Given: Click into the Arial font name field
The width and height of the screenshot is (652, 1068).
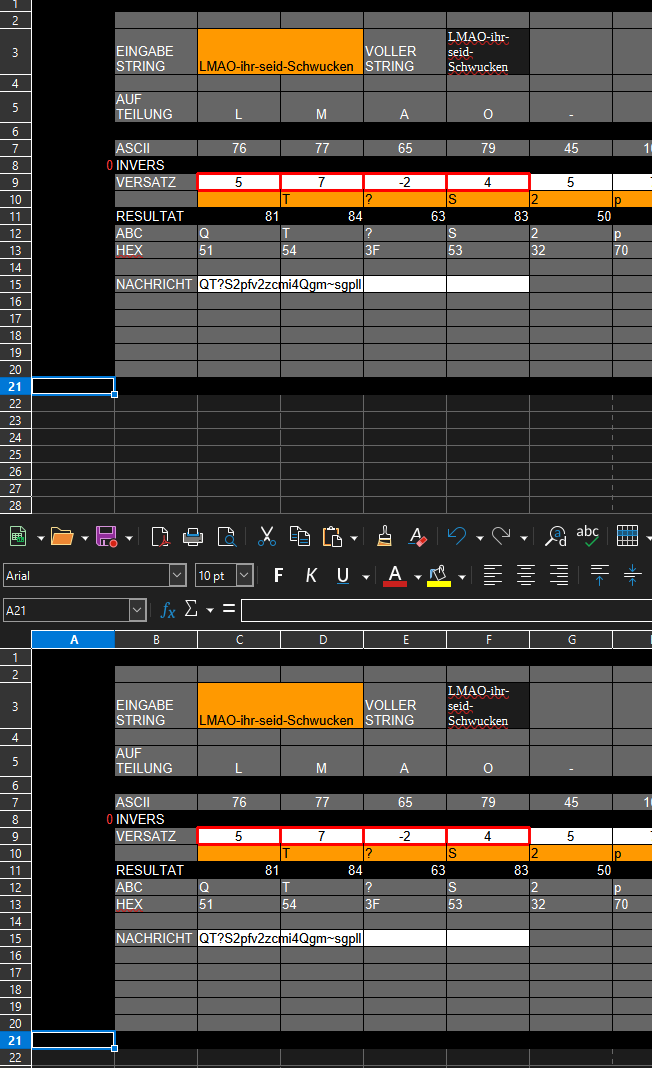Looking at the screenshot, I should pos(86,576).
